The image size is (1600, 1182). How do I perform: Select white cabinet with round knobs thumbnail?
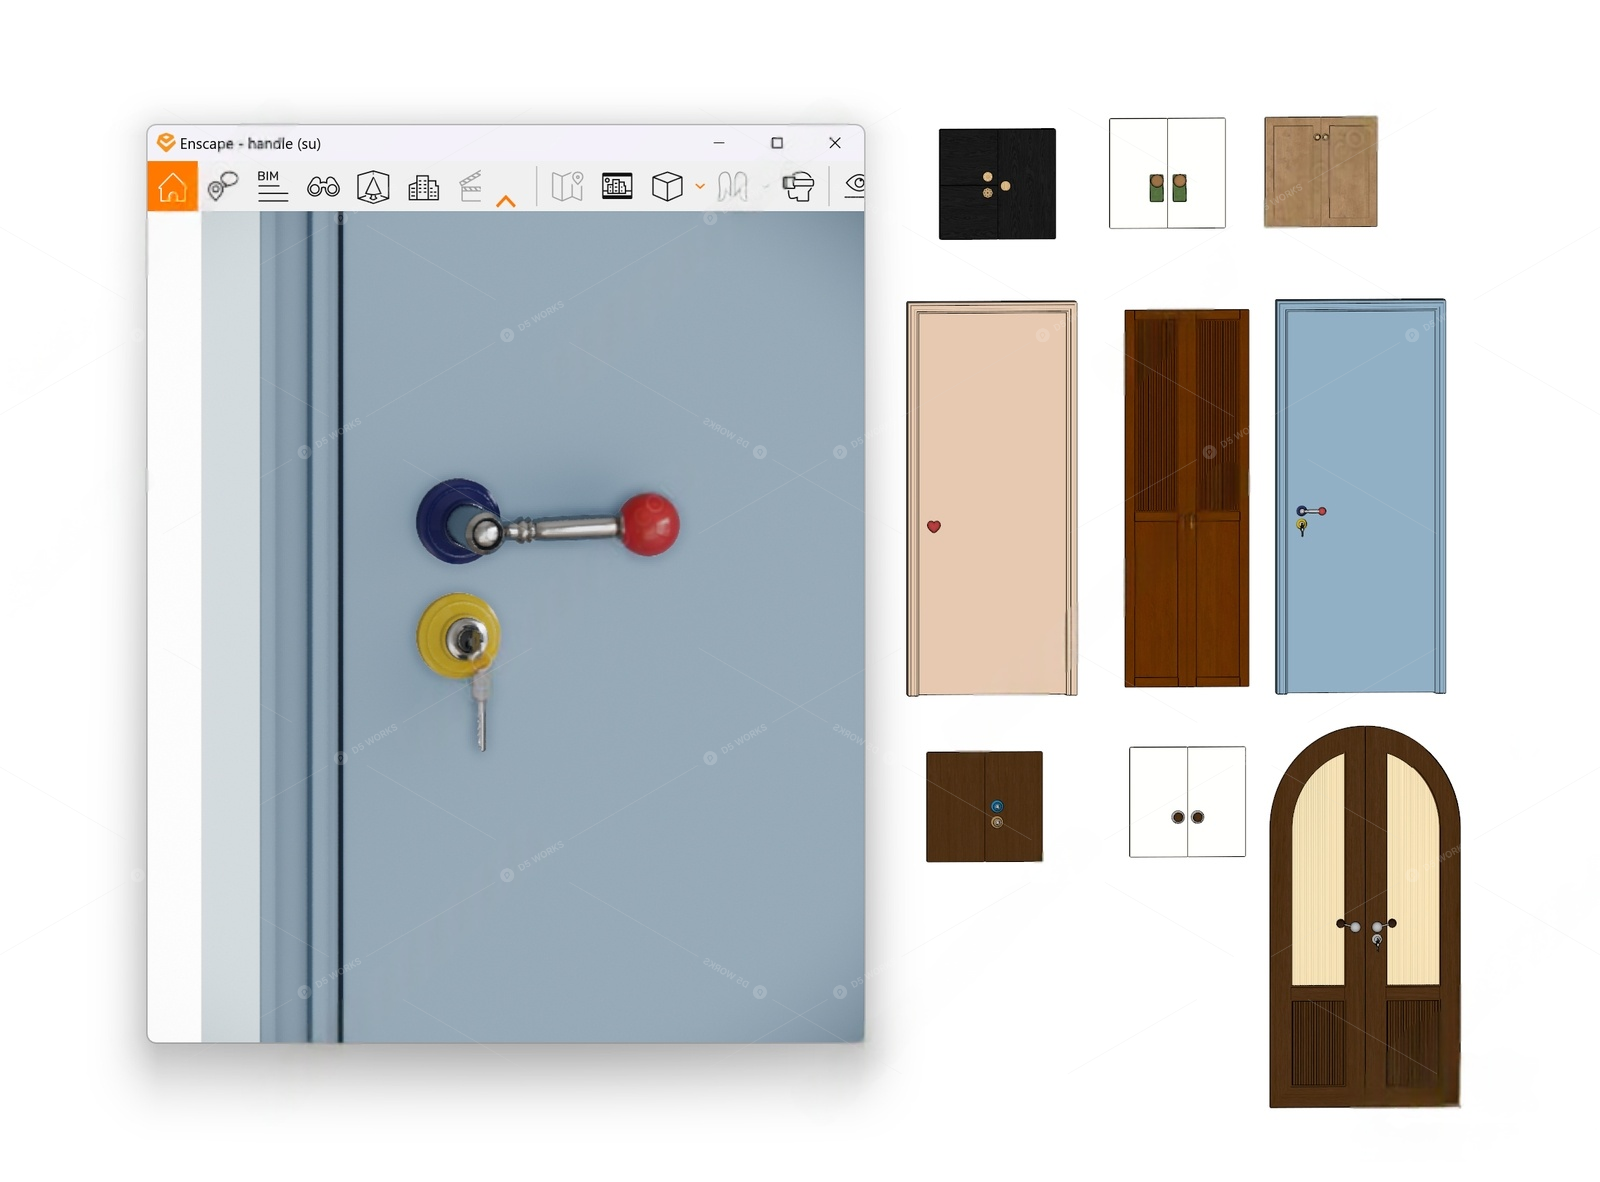(x=1187, y=801)
